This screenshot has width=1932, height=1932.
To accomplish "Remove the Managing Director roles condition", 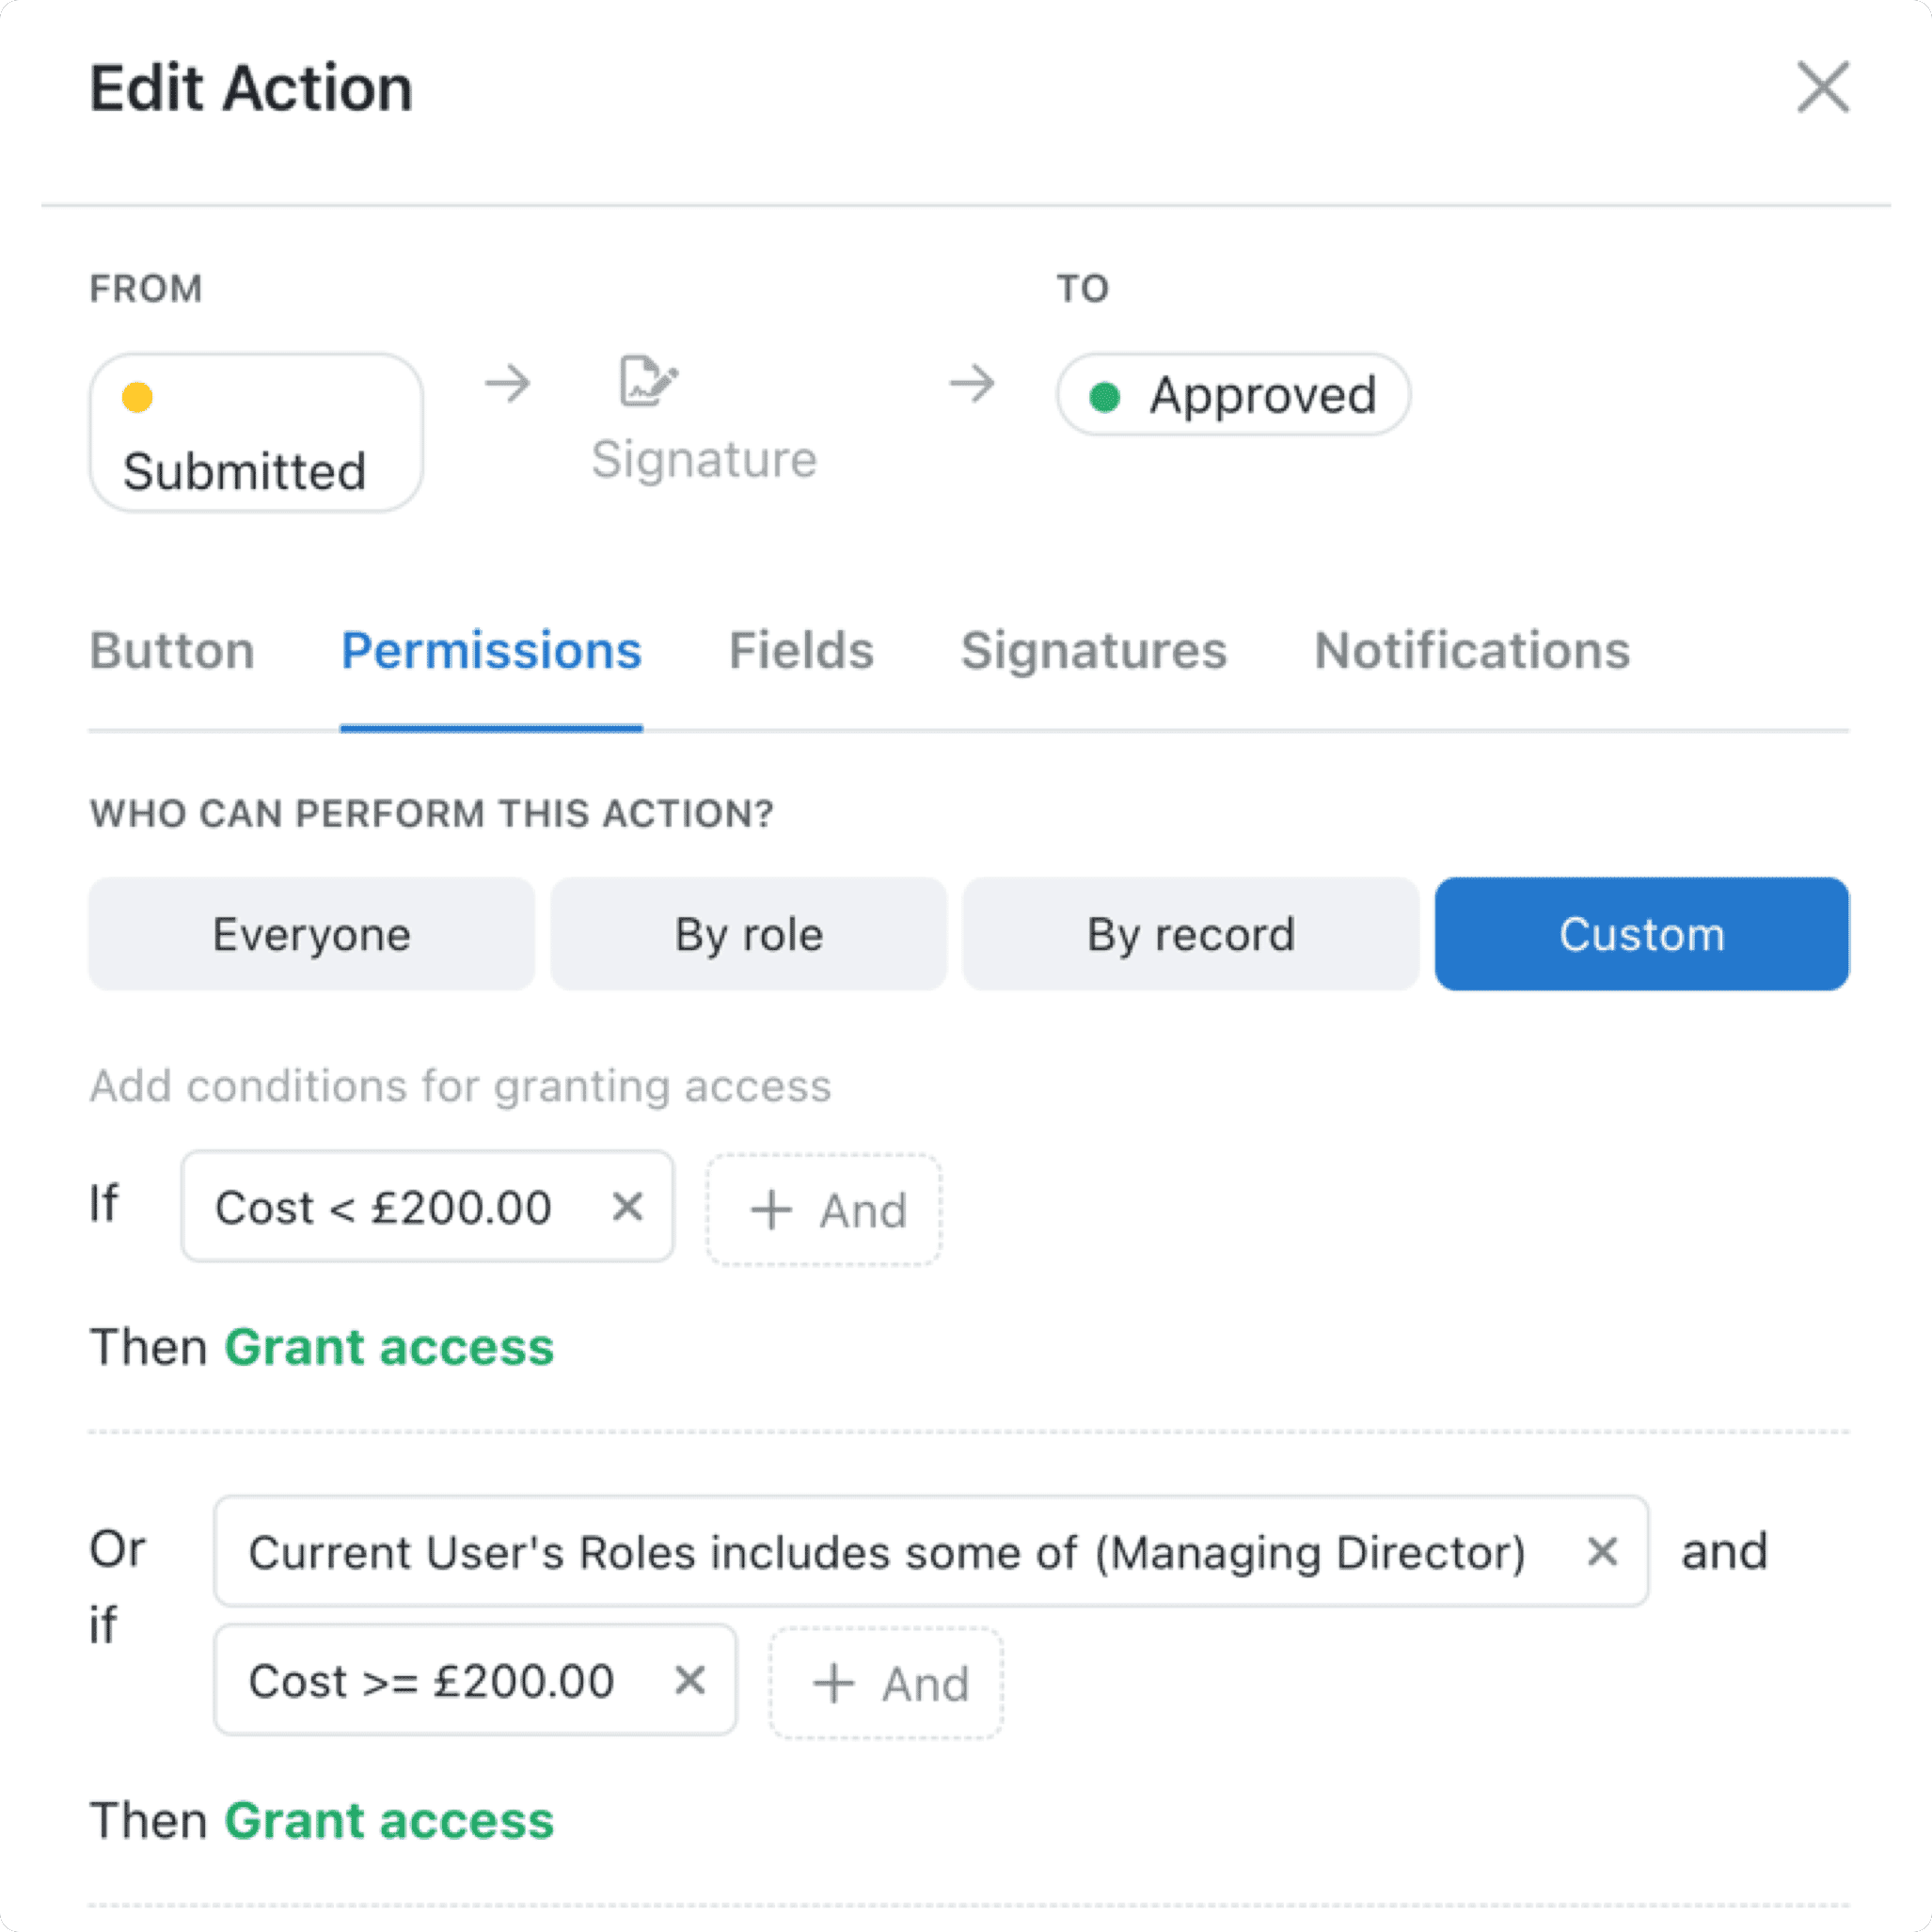I will [1602, 1551].
